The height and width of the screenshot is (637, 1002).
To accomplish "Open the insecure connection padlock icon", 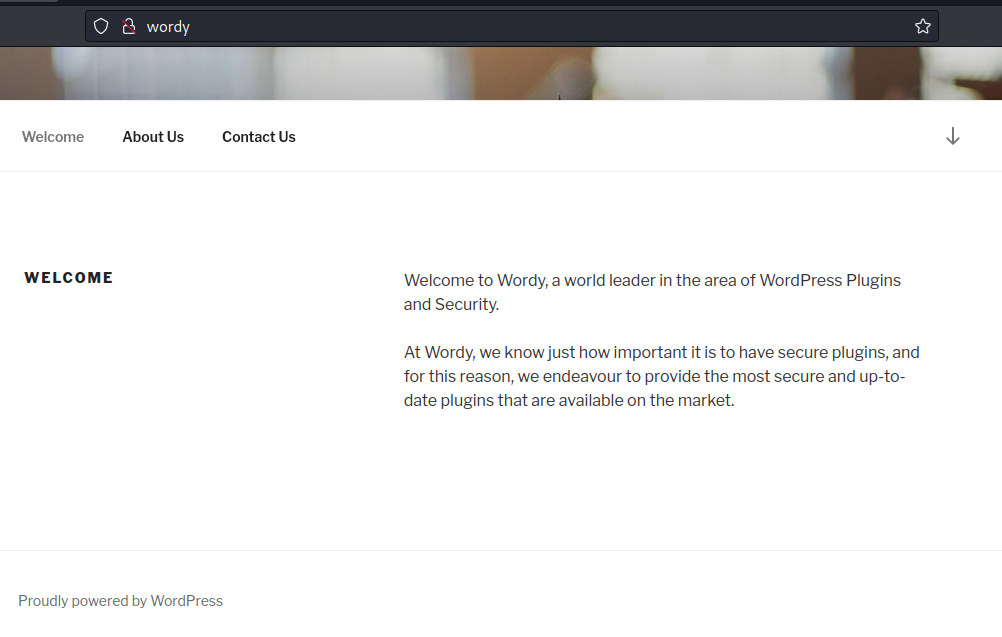I will tap(128, 27).
